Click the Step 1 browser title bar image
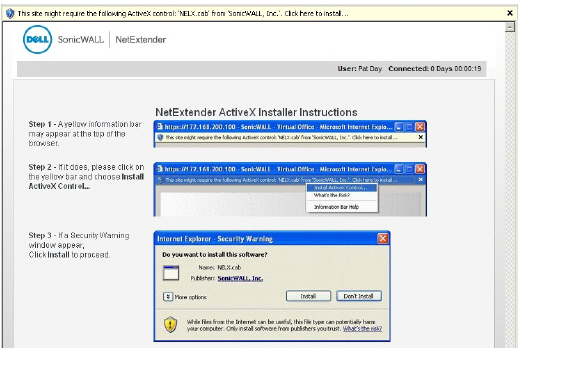The height and width of the screenshot is (369, 576). coord(289,127)
